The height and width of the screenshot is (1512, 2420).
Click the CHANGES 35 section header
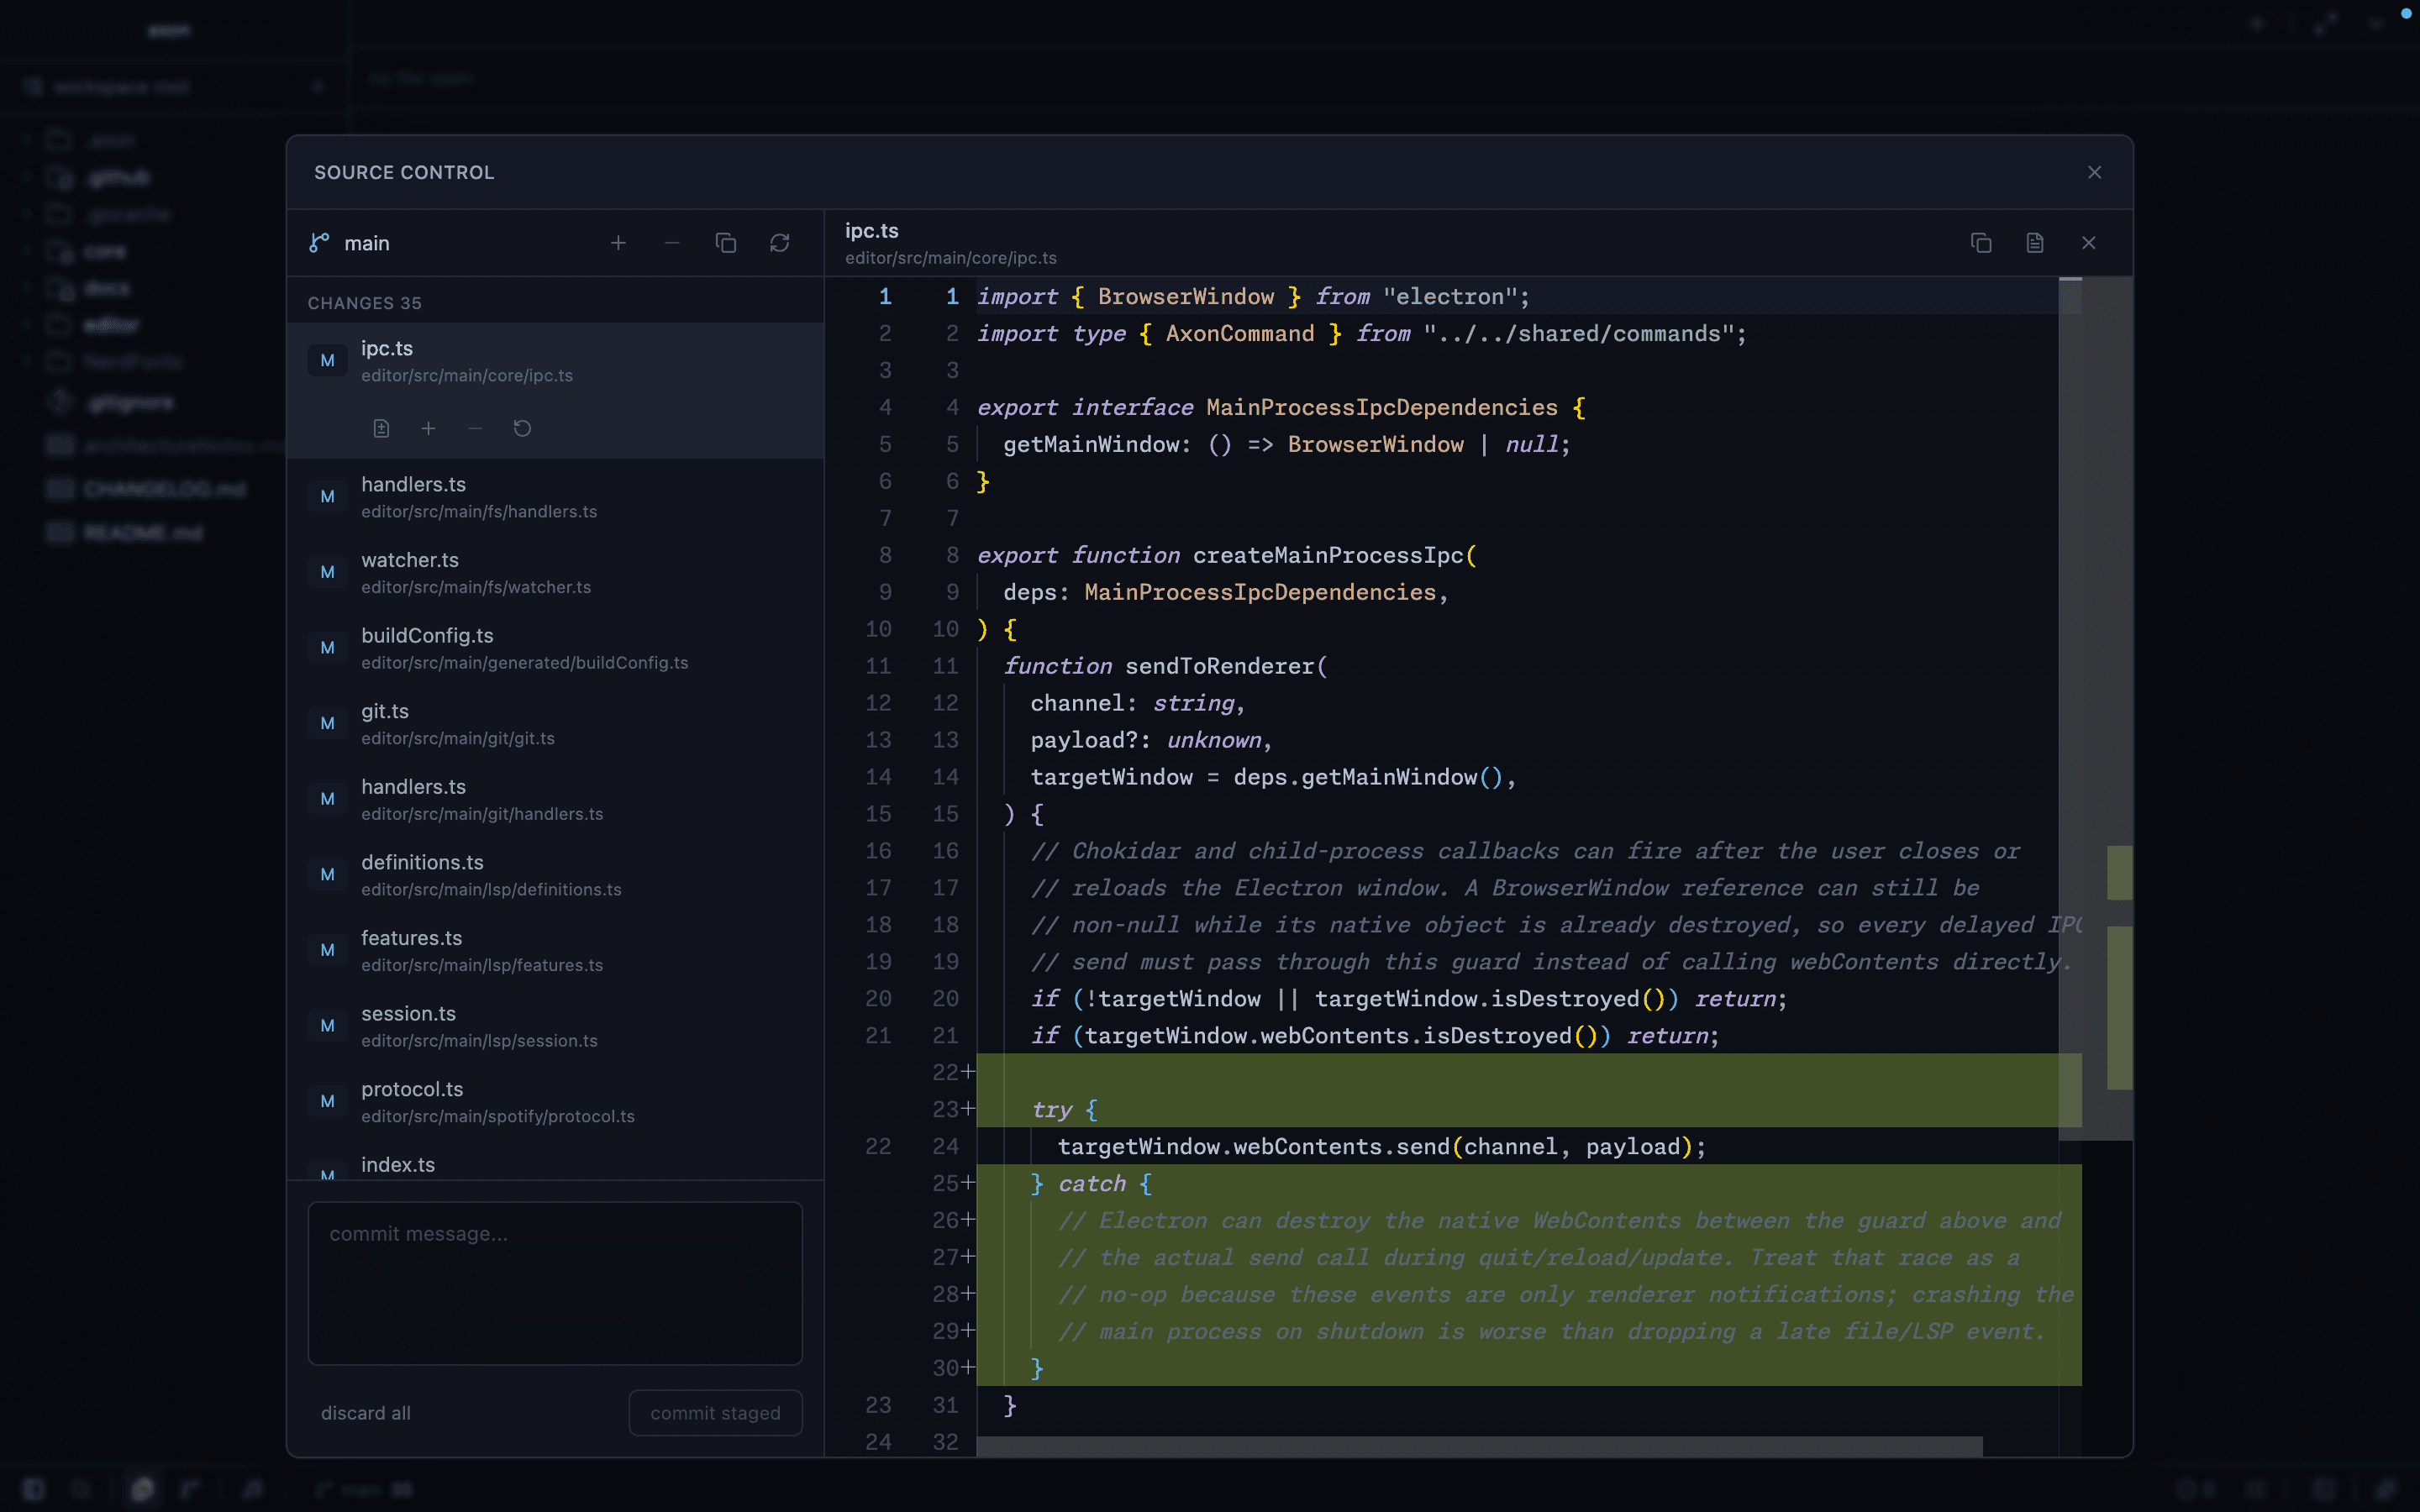[x=364, y=303]
